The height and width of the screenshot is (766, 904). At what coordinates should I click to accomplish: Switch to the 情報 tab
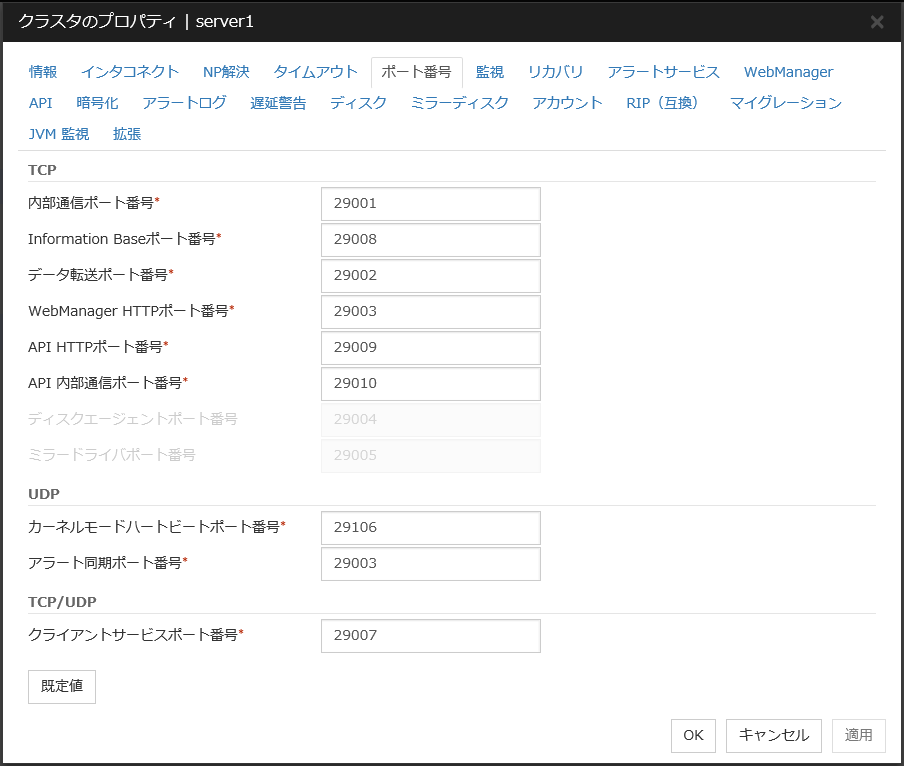[x=43, y=72]
